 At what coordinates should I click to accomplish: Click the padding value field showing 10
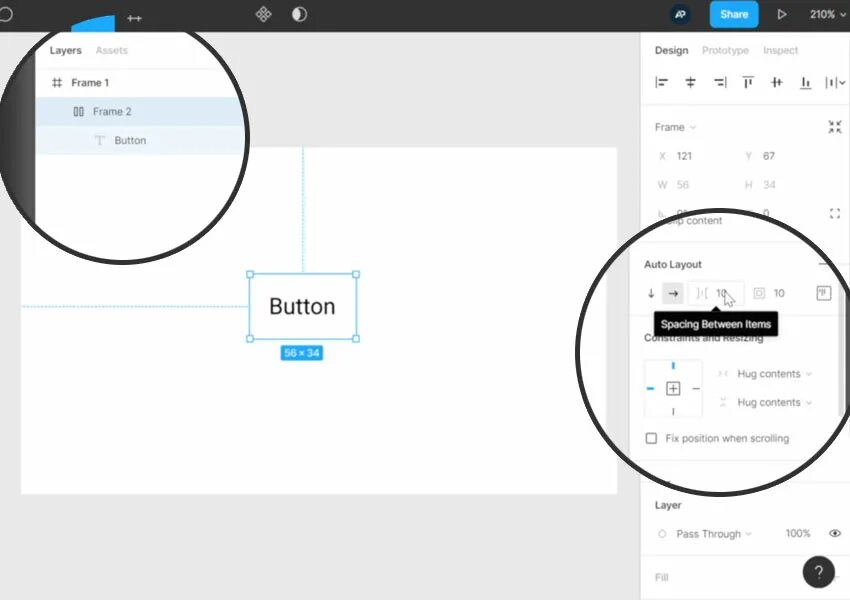(x=779, y=293)
